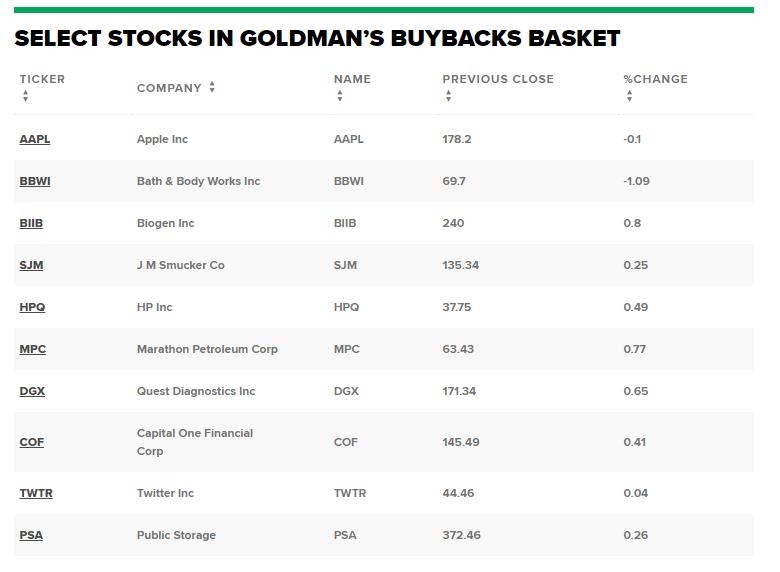Open the DGX ticker link
This screenshot has height=572, width=780.
pos(32,391)
